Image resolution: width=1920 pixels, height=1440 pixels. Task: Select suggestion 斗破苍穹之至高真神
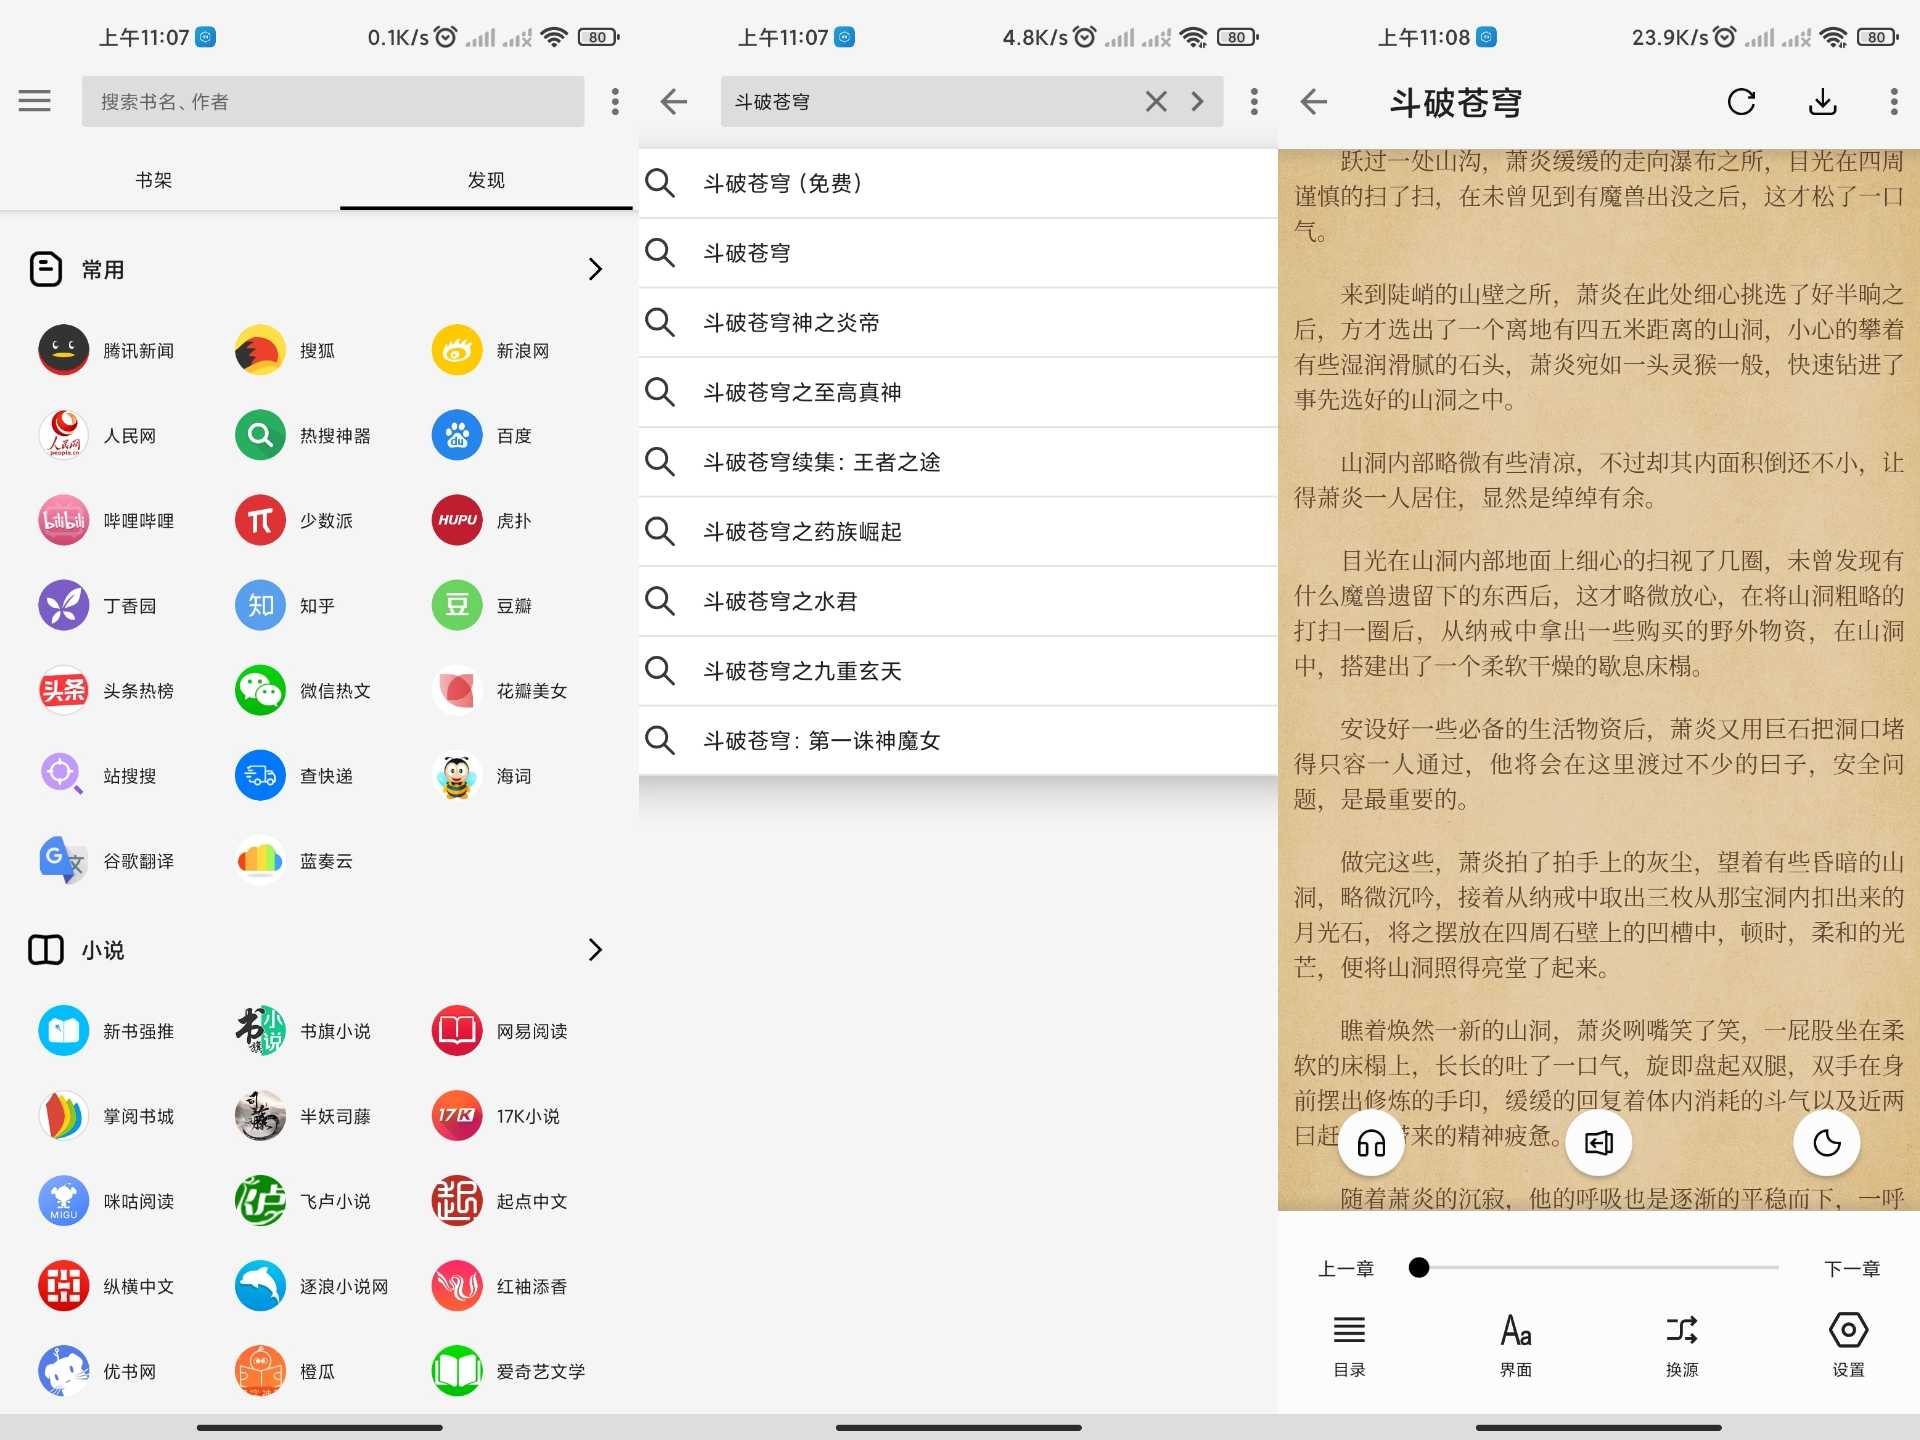pyautogui.click(x=958, y=392)
